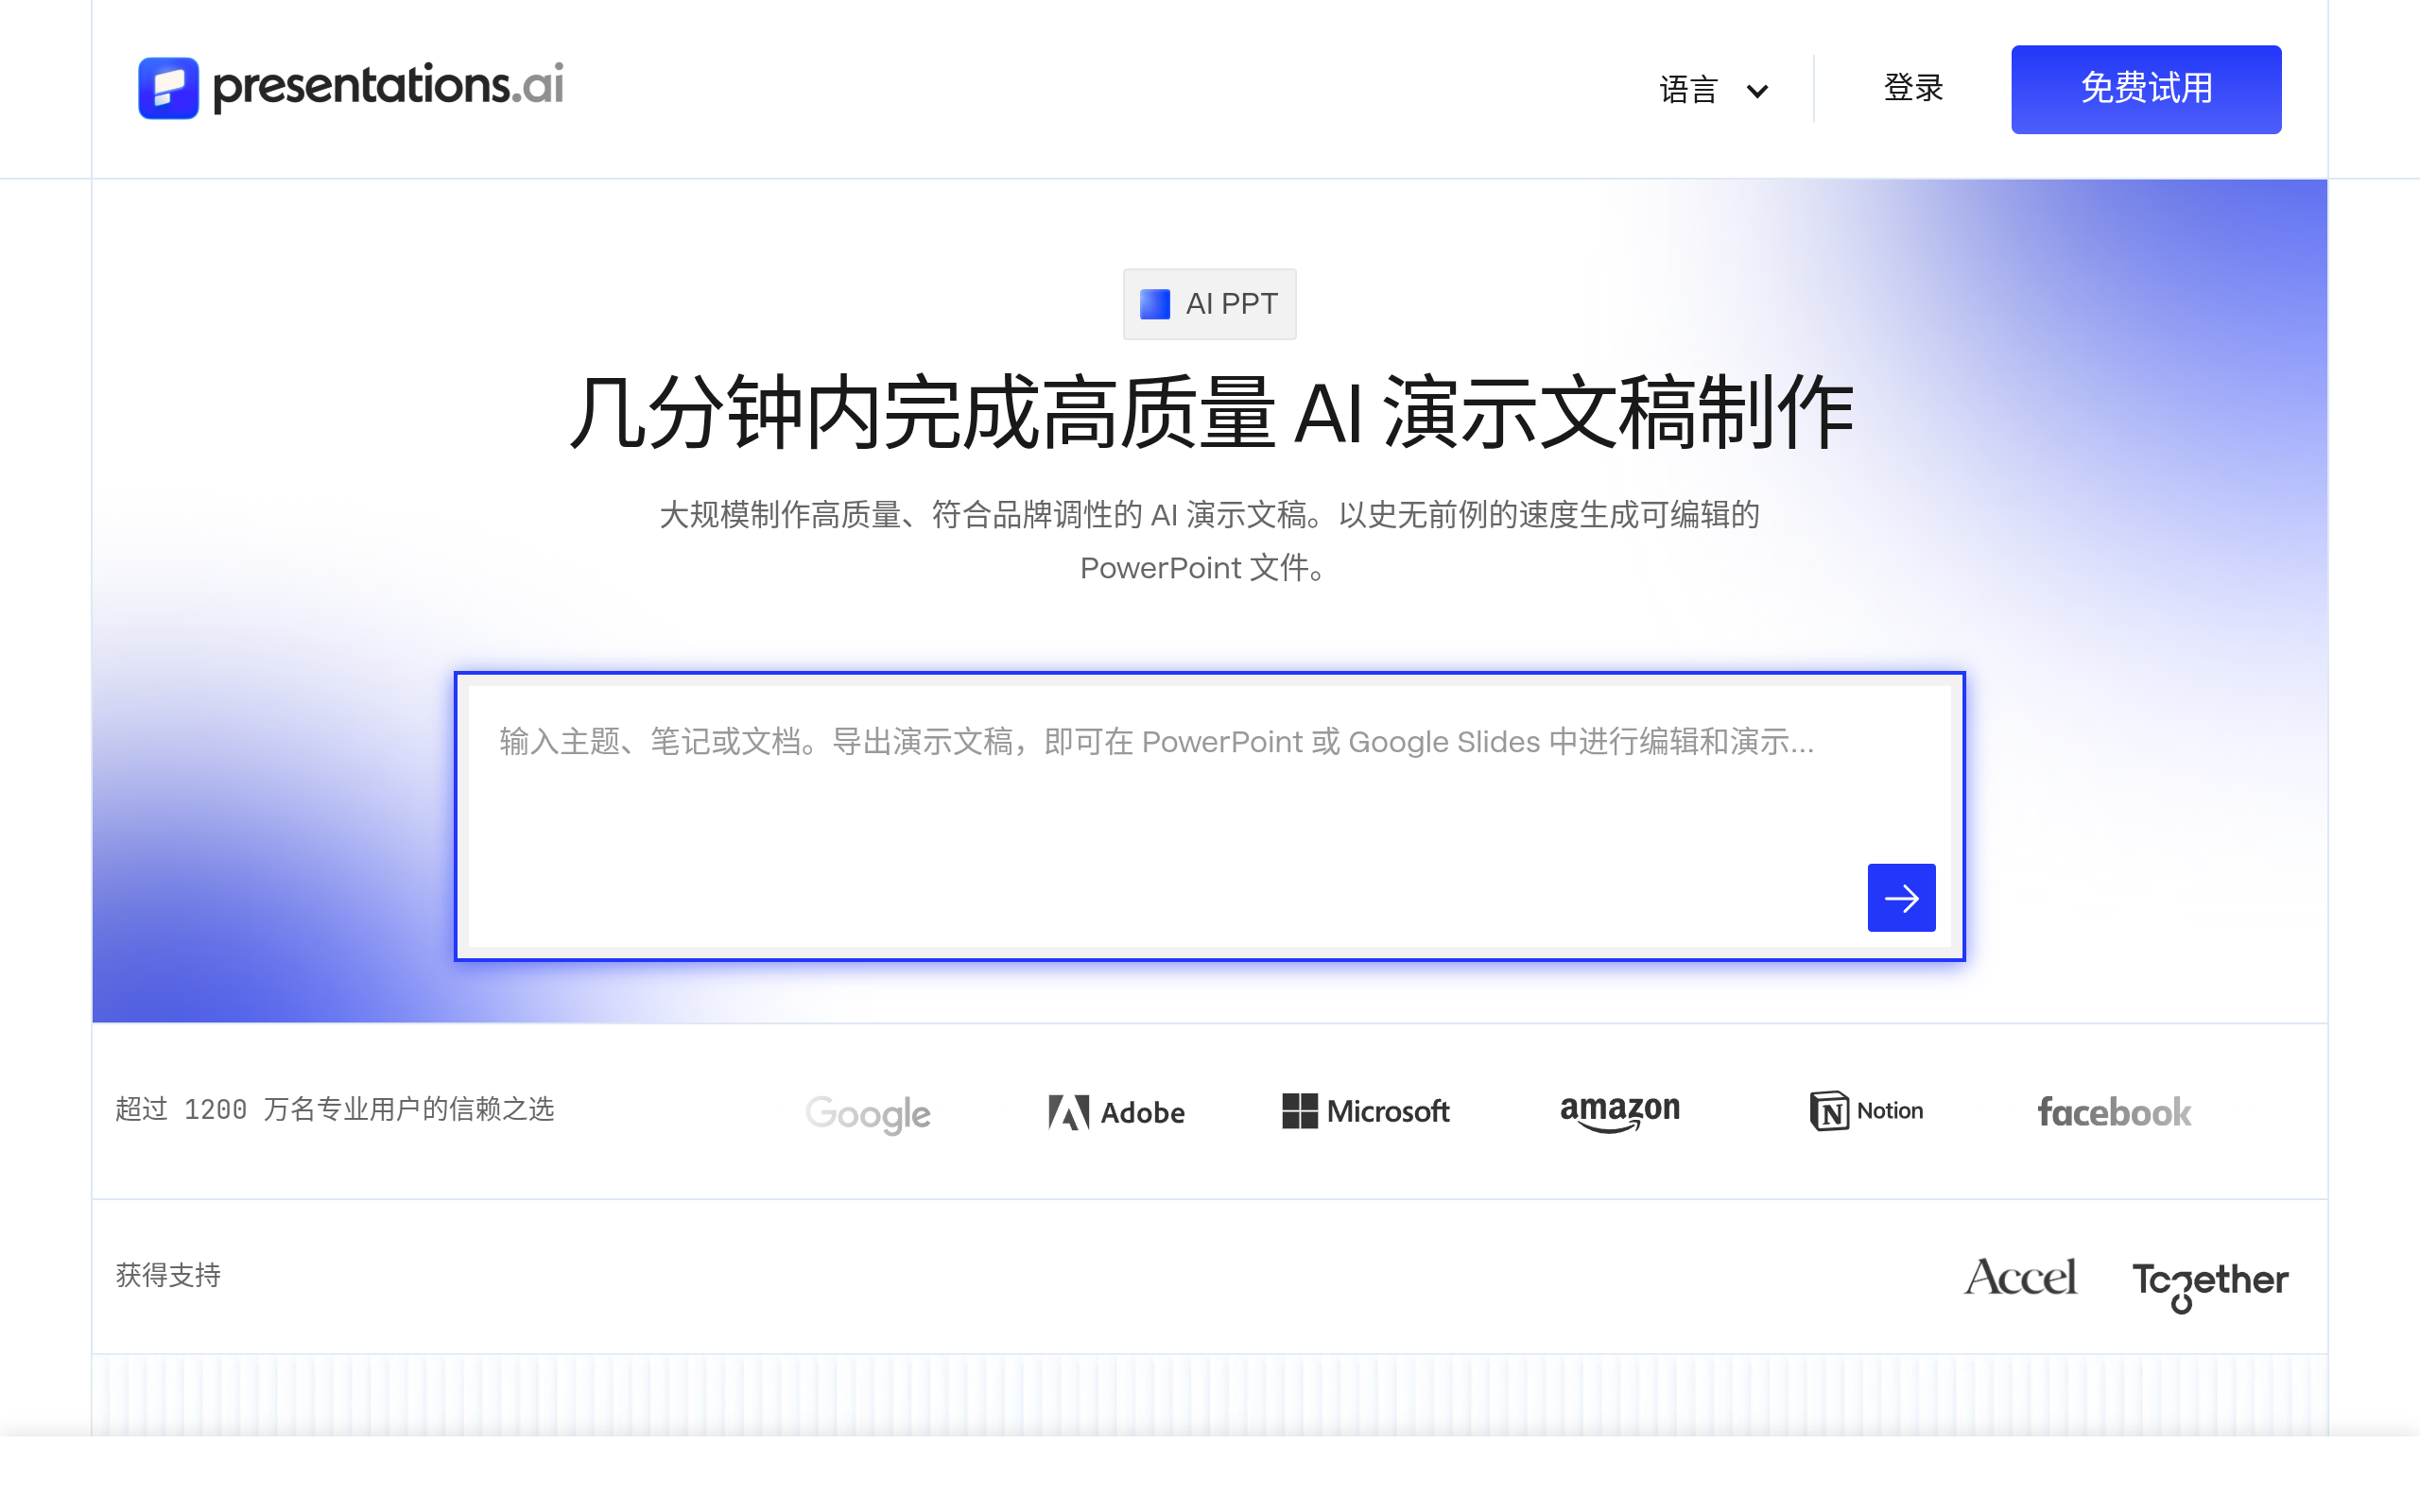Image resolution: width=2420 pixels, height=1512 pixels.
Task: Click the Google logo
Action: 868,1113
